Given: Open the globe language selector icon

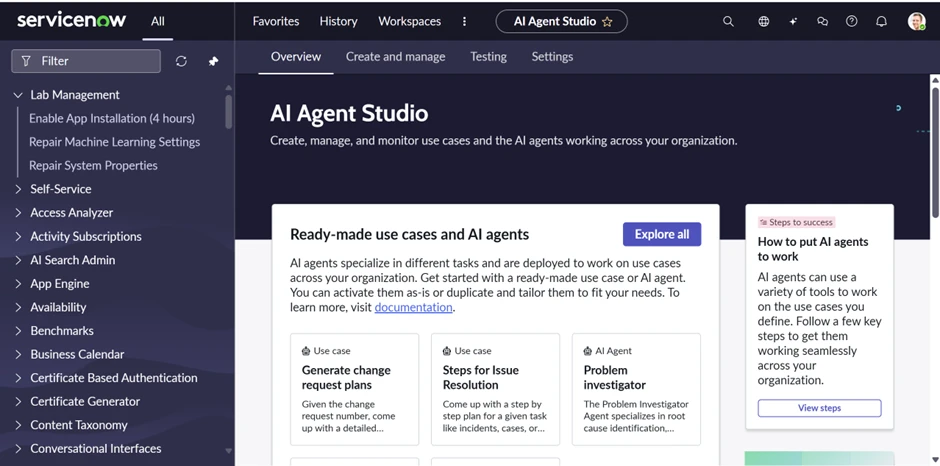Looking at the screenshot, I should click(x=763, y=21).
